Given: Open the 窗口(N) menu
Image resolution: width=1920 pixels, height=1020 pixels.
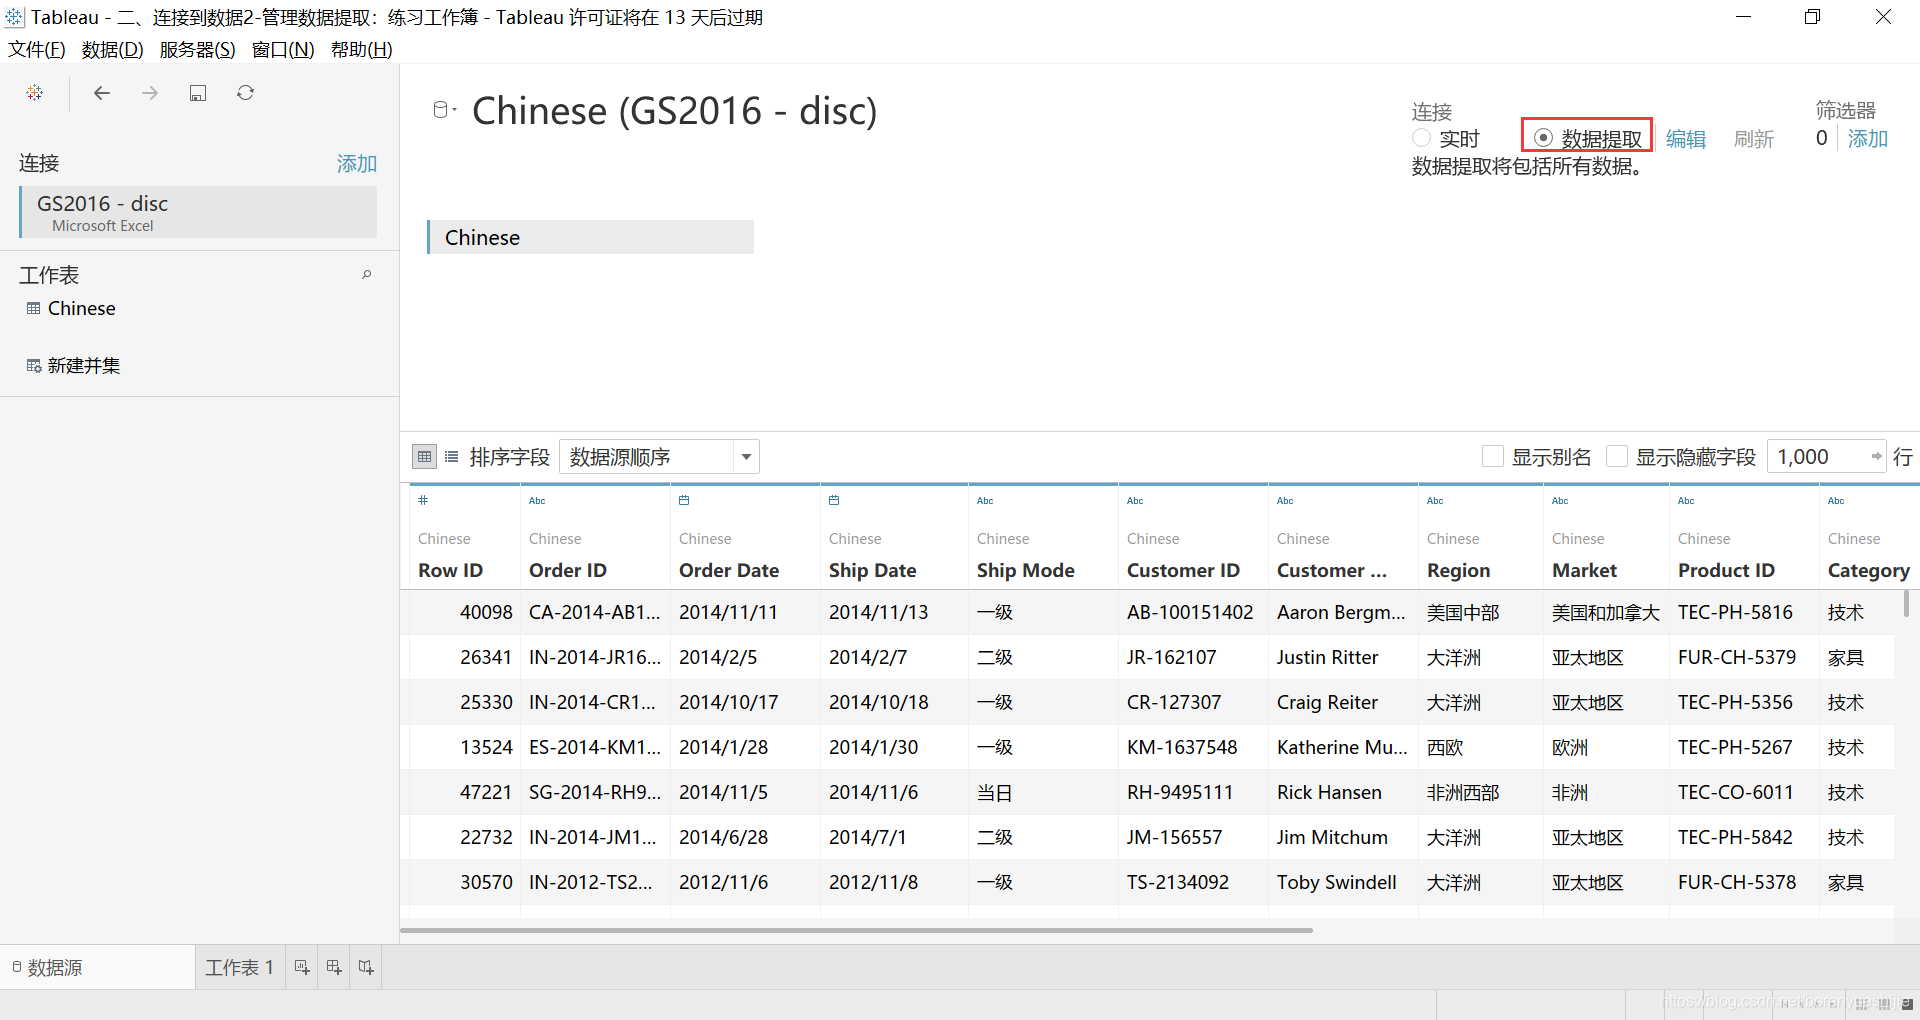Looking at the screenshot, I should tap(283, 50).
